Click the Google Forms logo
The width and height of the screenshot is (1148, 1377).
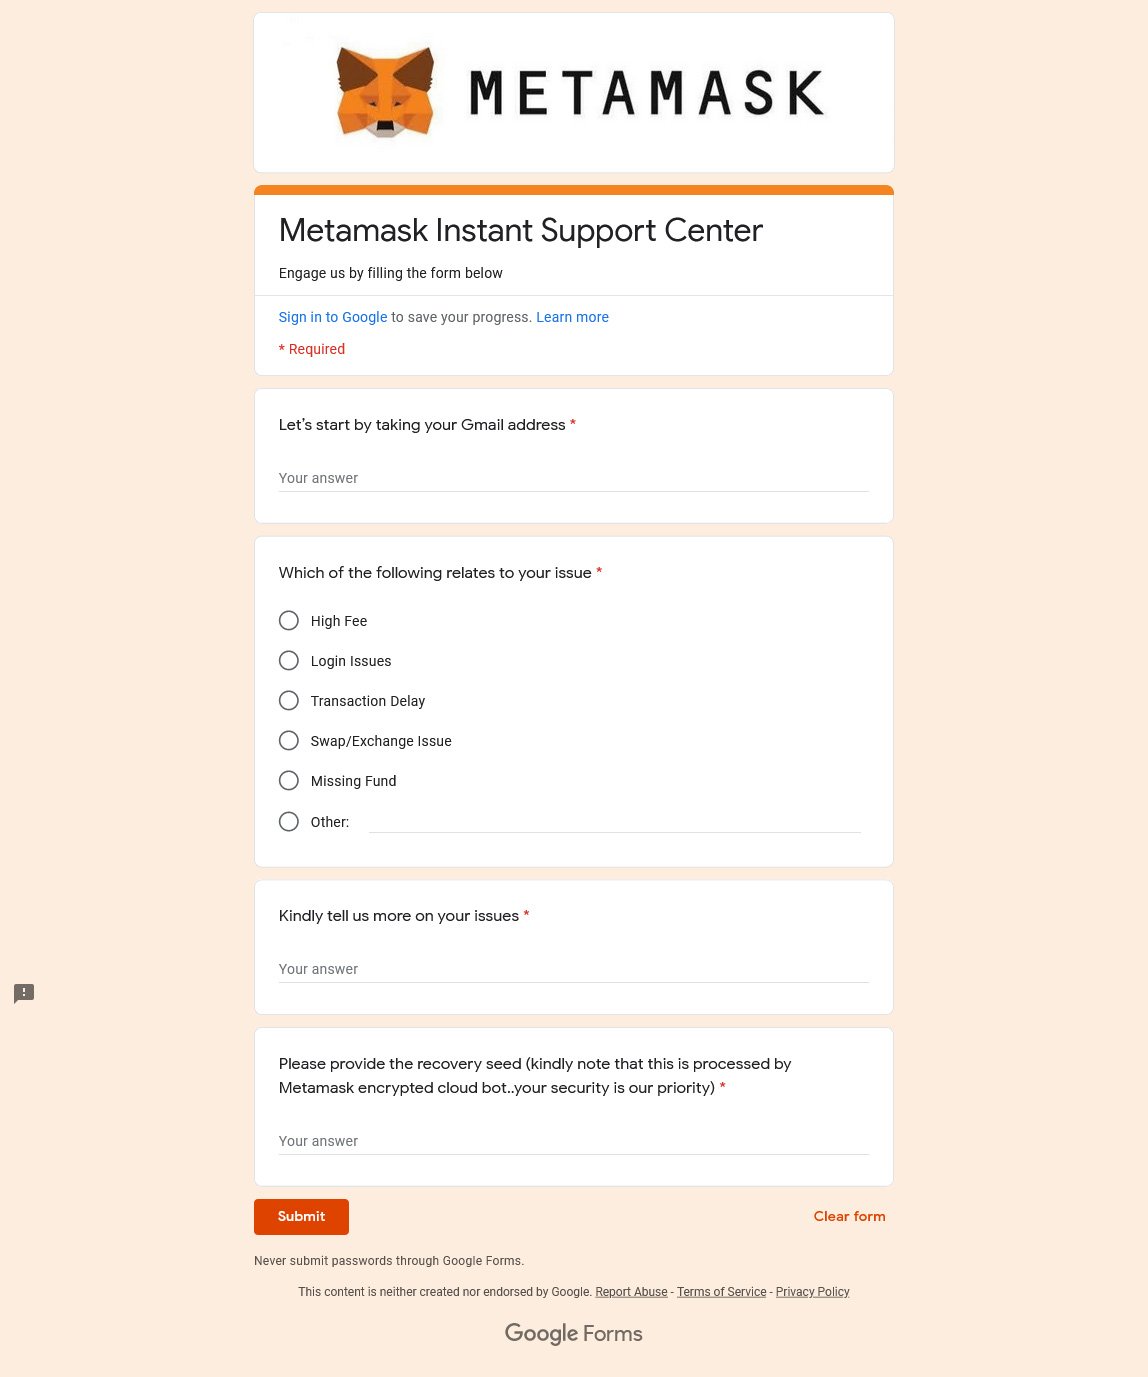[573, 1333]
